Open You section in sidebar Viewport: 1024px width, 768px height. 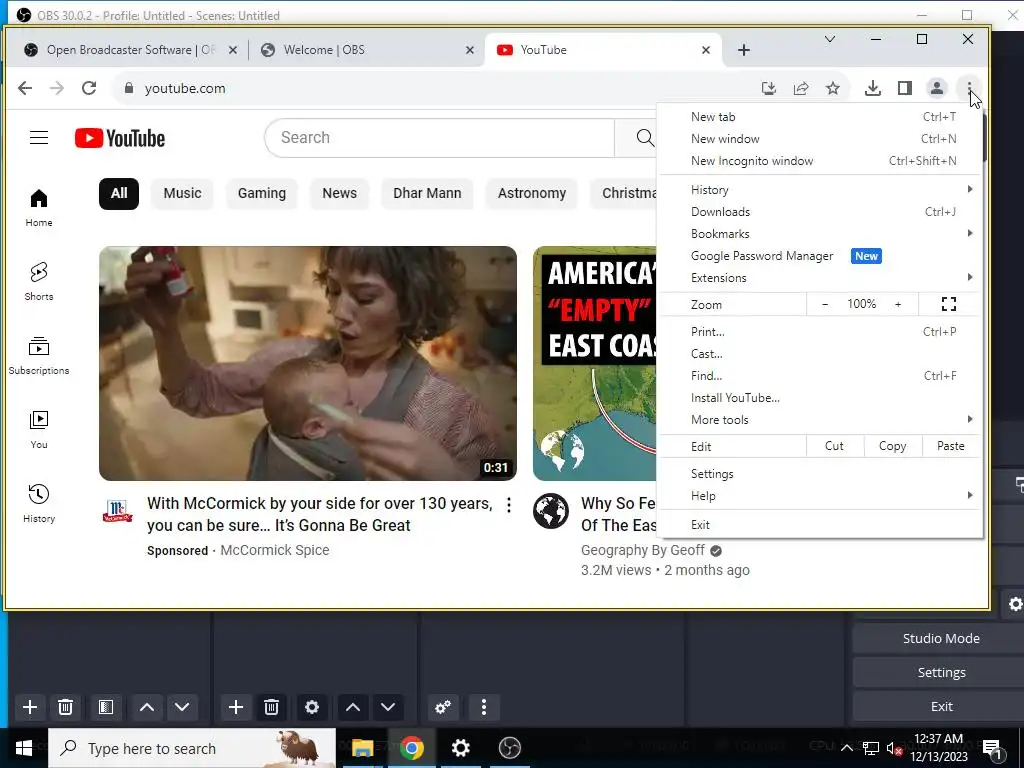point(39,430)
